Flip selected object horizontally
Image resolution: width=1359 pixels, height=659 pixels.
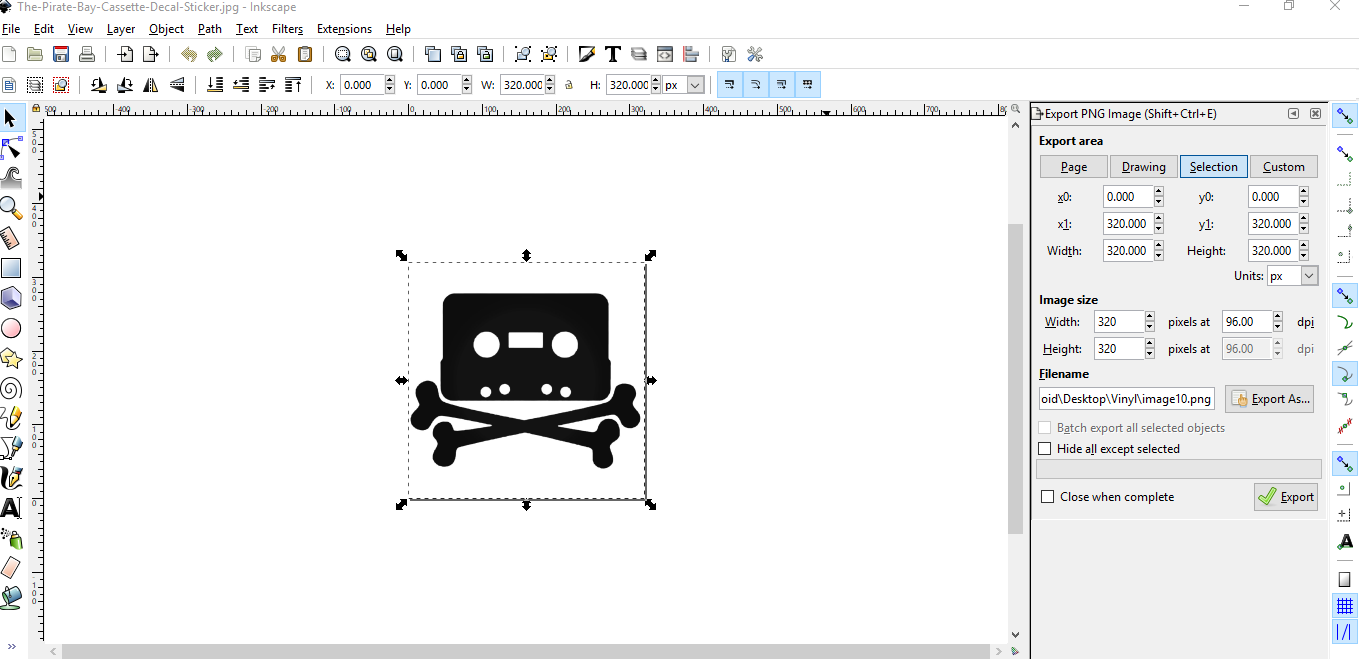pos(150,85)
